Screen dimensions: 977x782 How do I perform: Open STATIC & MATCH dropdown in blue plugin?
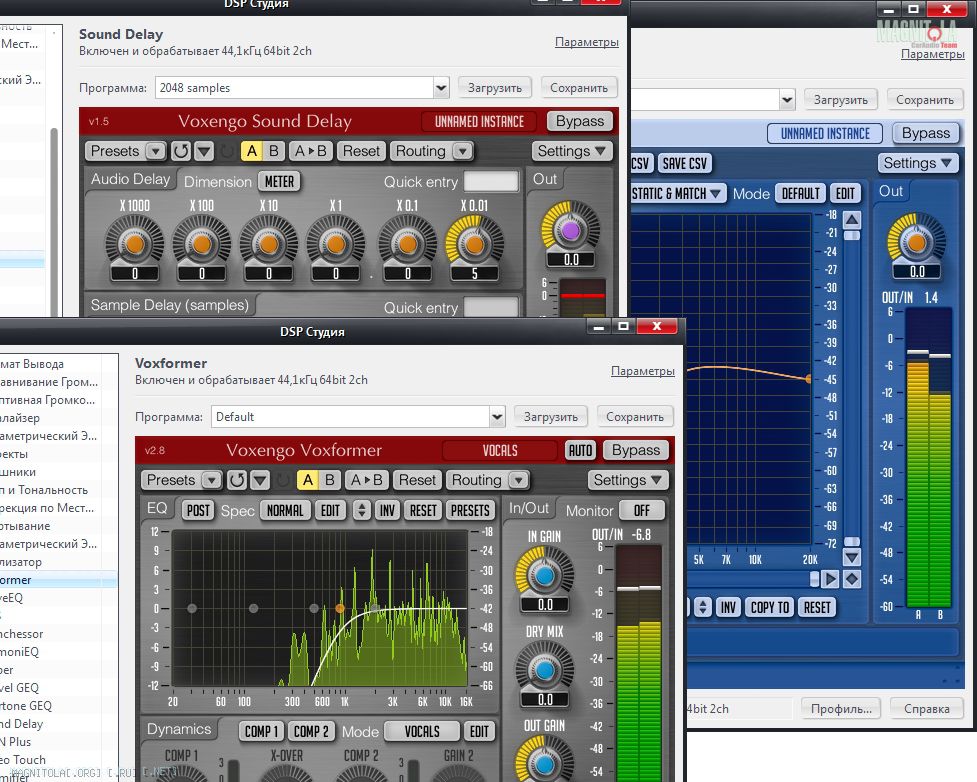(x=676, y=194)
